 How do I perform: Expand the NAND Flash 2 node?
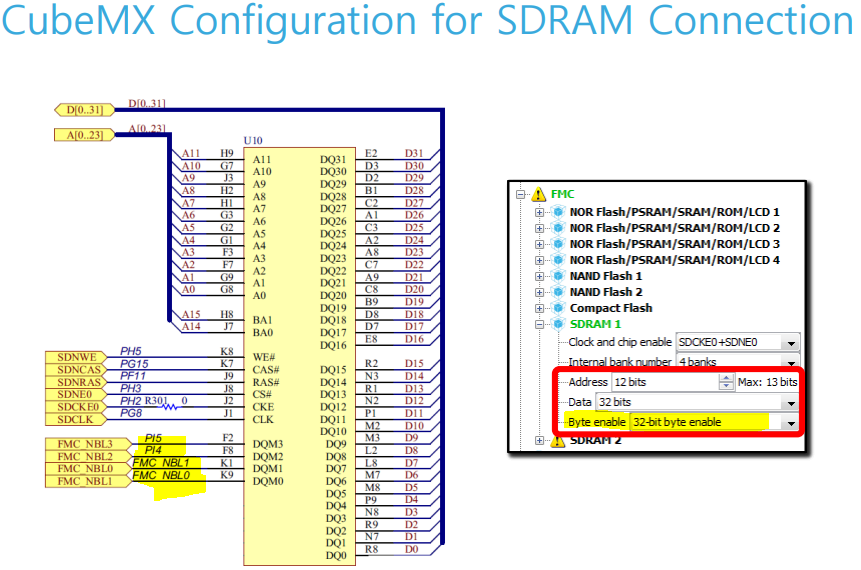coord(539,292)
